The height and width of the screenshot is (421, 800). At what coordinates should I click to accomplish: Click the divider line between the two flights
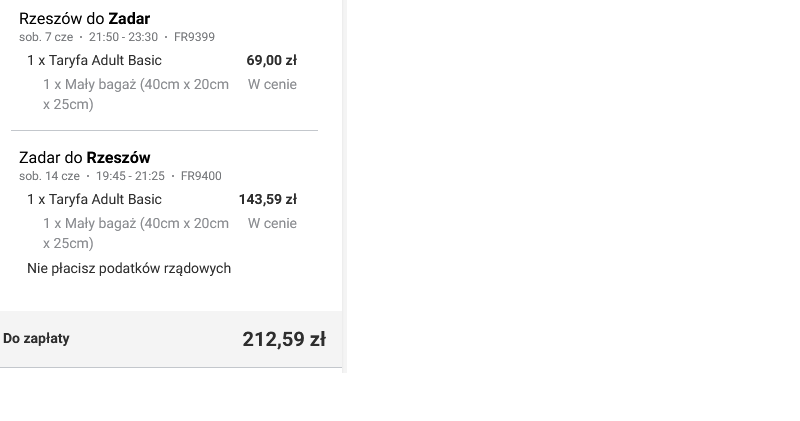pos(164,130)
